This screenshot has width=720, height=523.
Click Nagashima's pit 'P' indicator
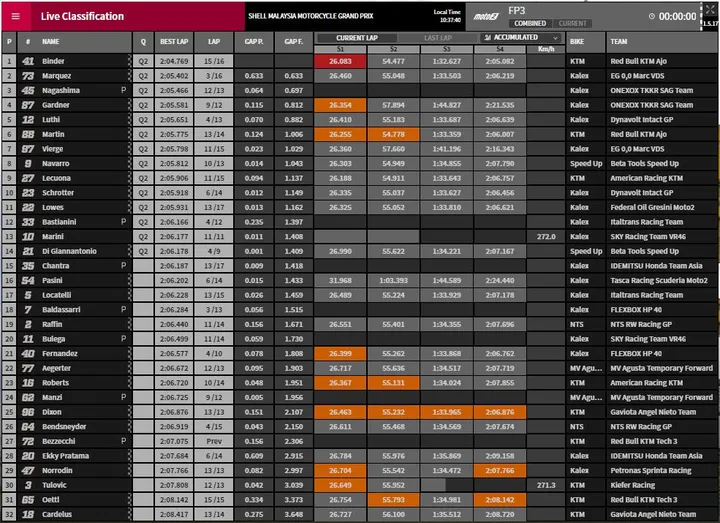(x=123, y=90)
